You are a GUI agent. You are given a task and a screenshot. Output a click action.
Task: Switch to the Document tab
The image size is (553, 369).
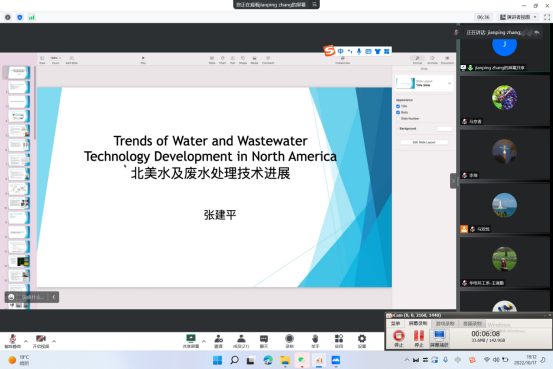447,60
